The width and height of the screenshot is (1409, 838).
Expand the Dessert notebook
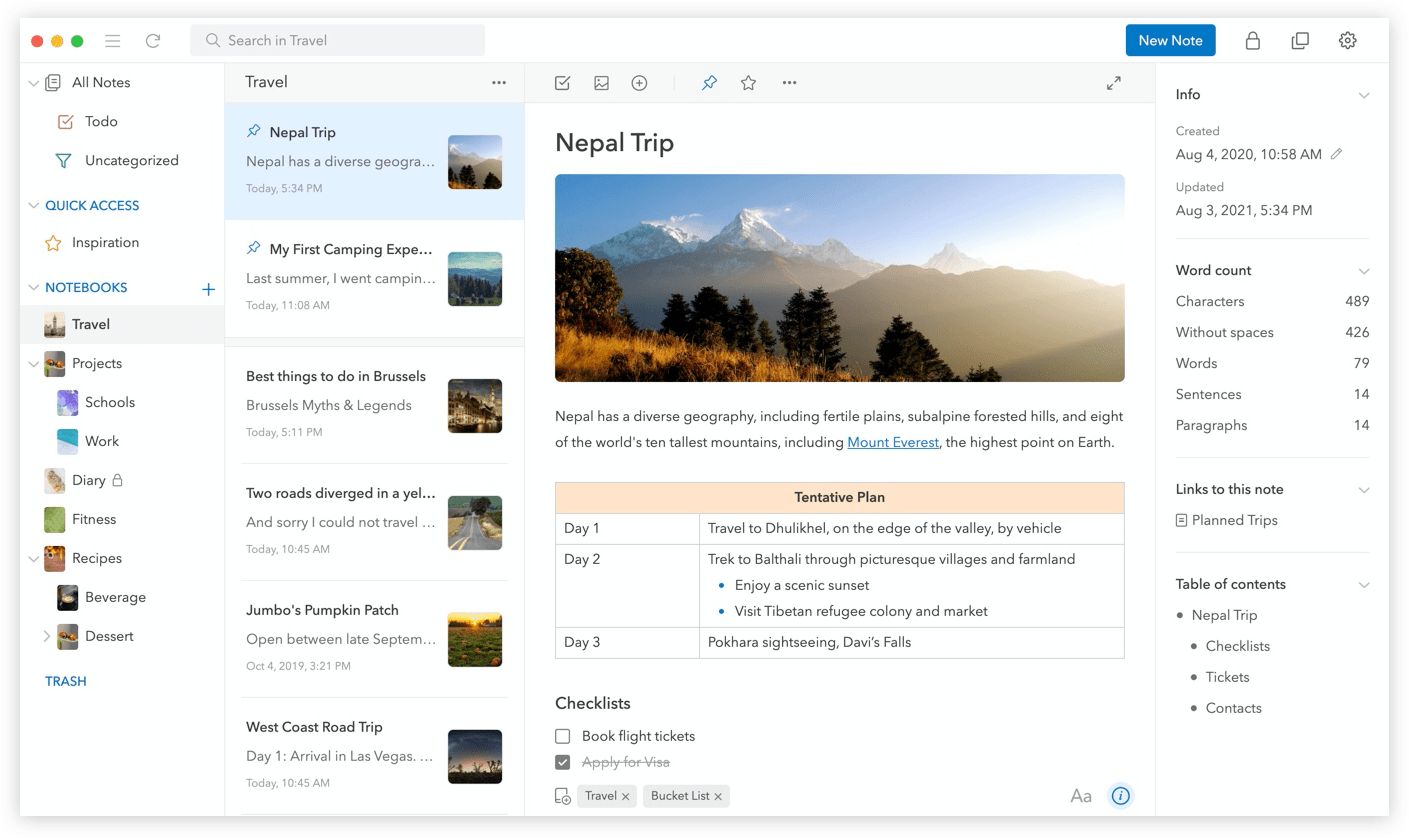(46, 635)
